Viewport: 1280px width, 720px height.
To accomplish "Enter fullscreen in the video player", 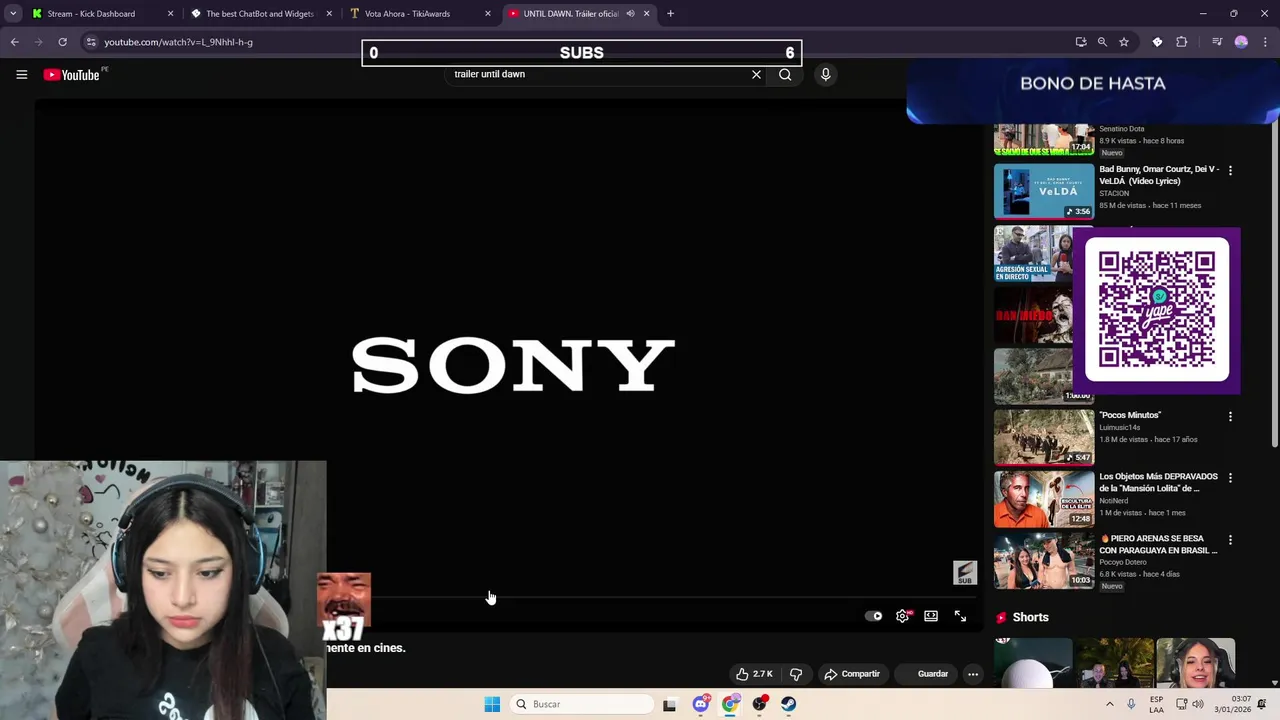I will (960, 616).
